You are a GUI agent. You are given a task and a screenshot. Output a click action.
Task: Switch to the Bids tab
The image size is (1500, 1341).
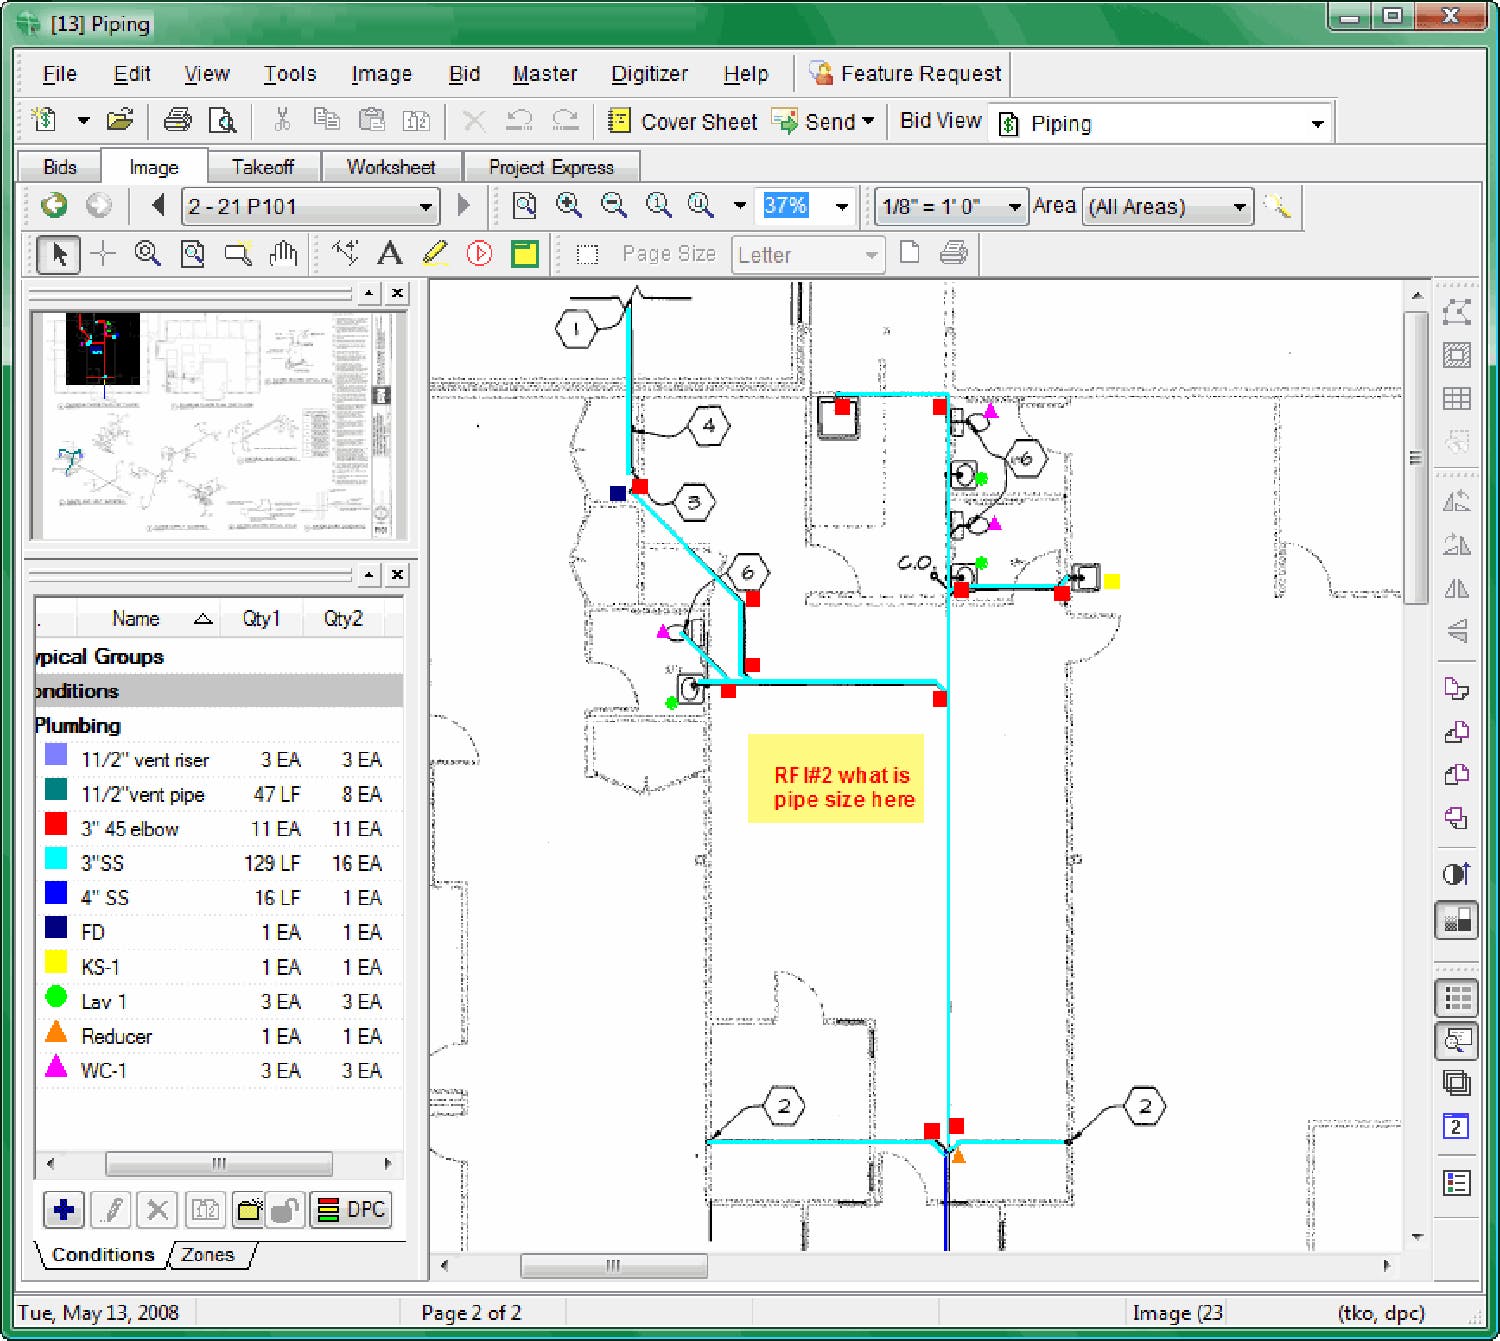point(60,167)
